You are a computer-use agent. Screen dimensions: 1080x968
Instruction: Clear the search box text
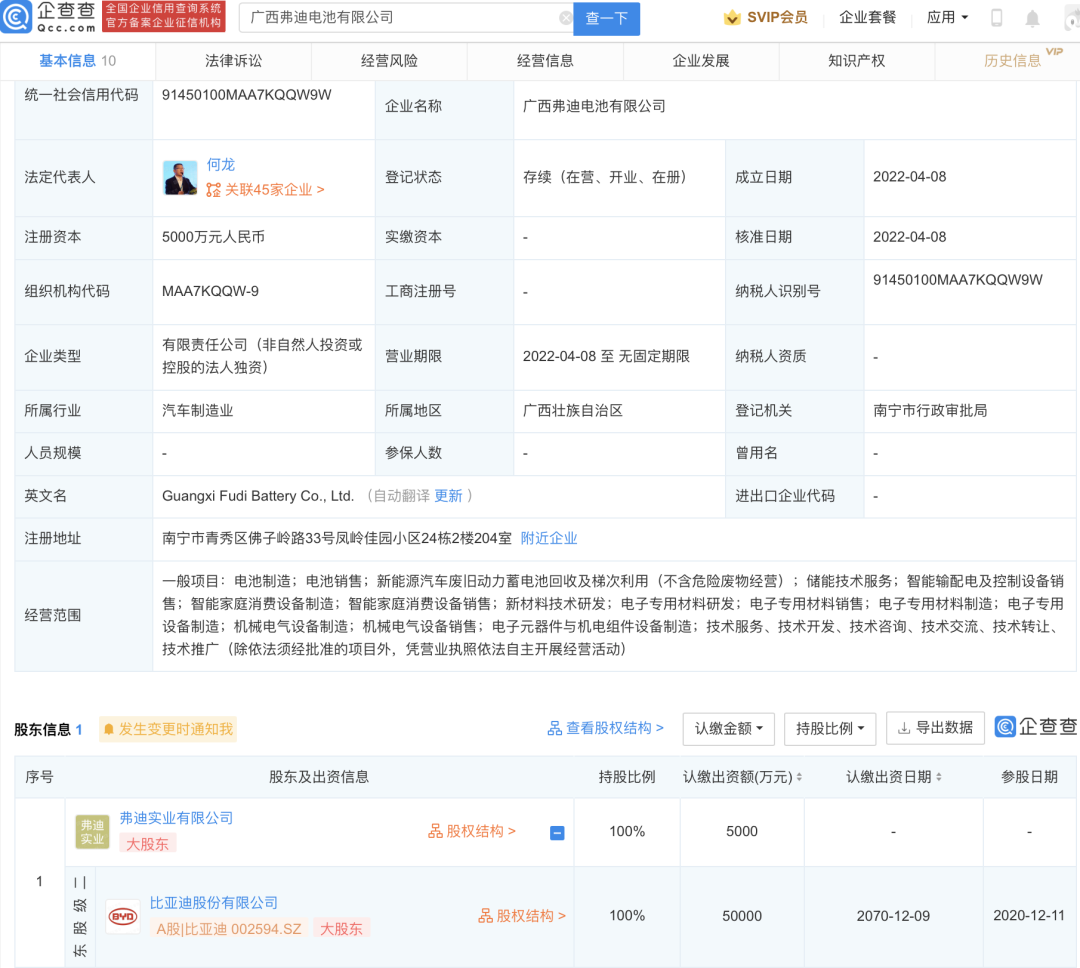565,18
